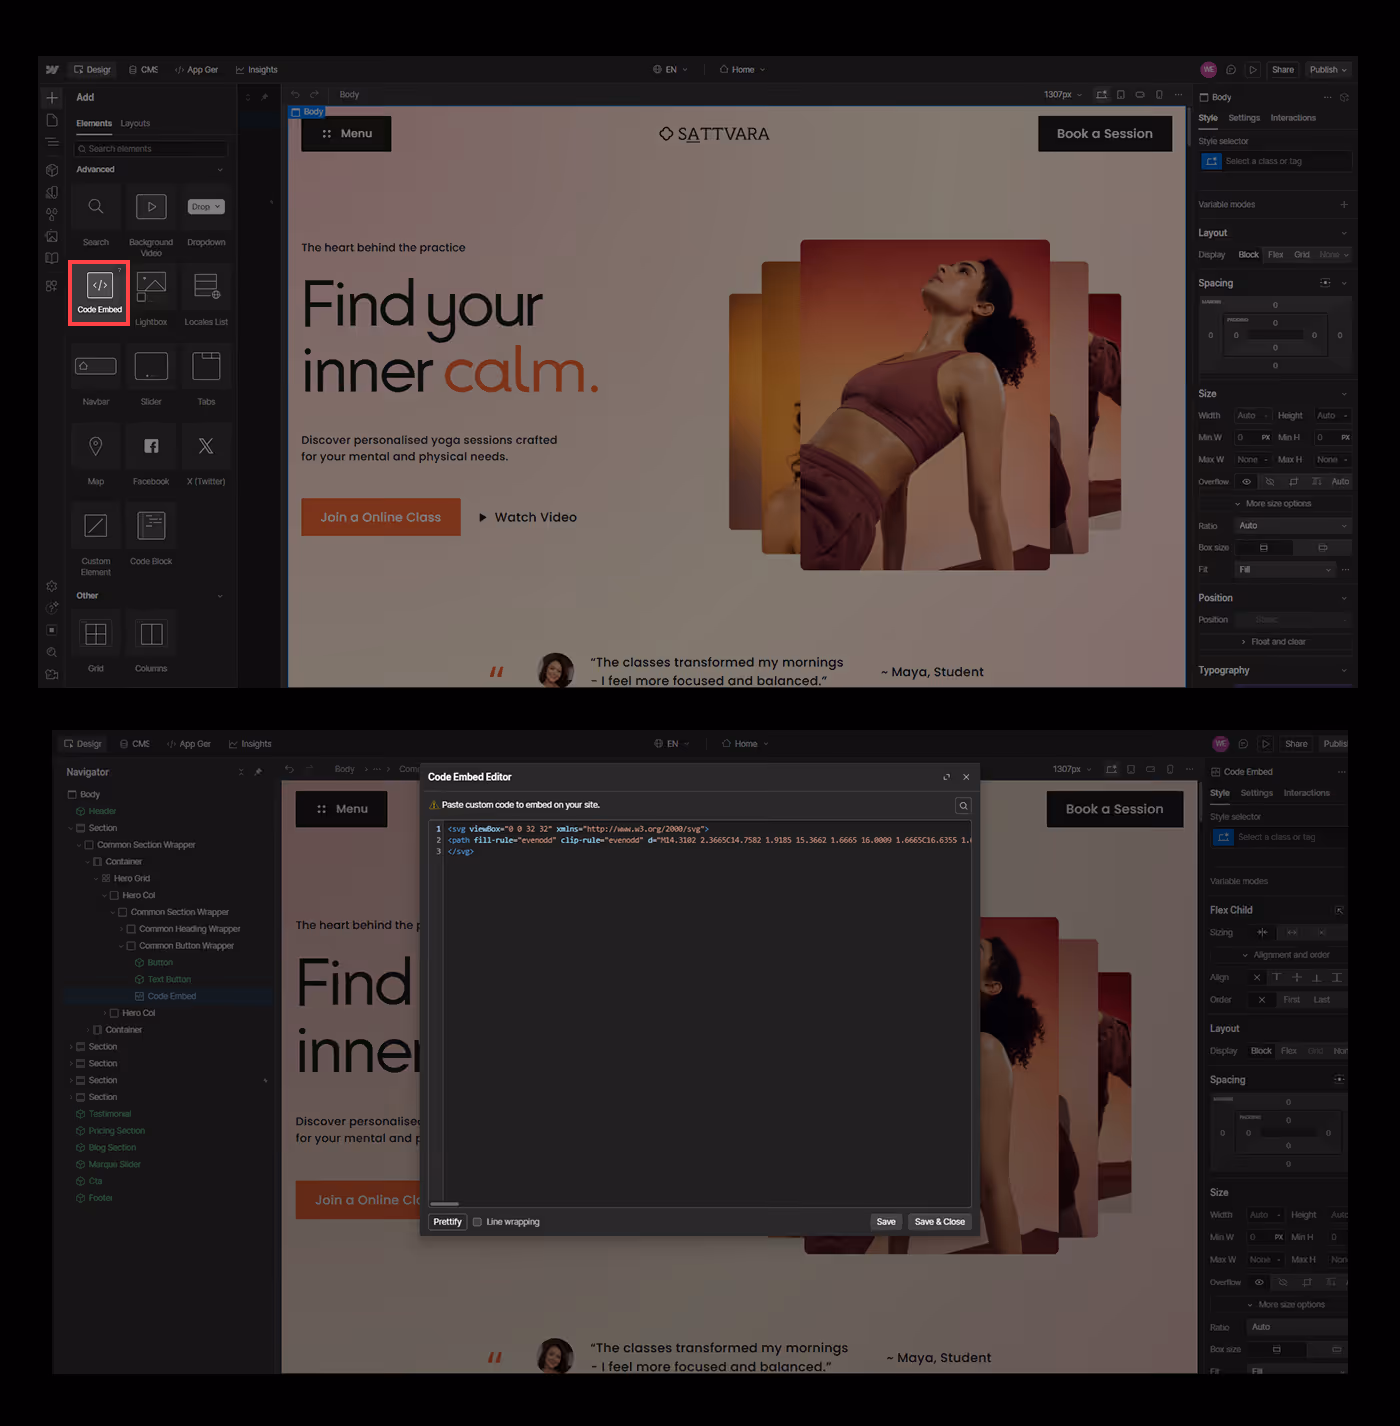The image size is (1400, 1426).
Task: Insert the Tabs element
Action: (x=206, y=375)
